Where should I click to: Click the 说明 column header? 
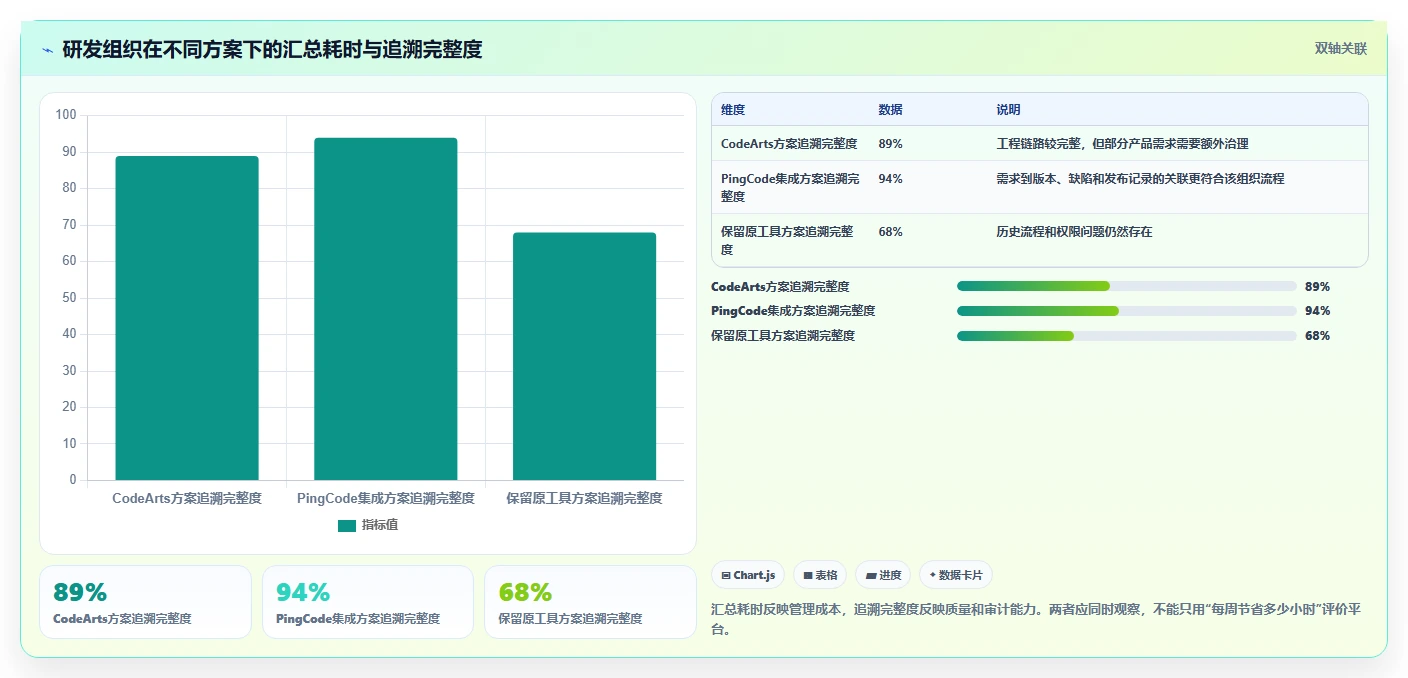coord(1008,110)
